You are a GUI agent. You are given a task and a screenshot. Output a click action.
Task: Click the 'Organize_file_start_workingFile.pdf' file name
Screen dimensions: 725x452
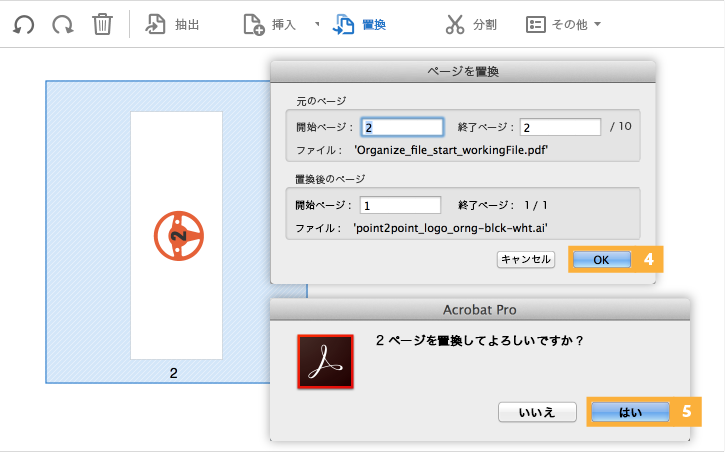click(451, 150)
